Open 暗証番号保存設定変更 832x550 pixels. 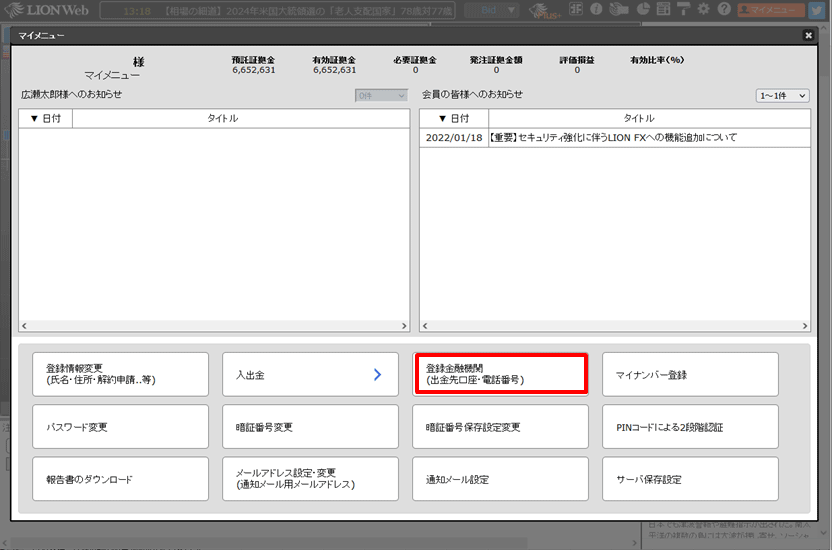(x=500, y=426)
